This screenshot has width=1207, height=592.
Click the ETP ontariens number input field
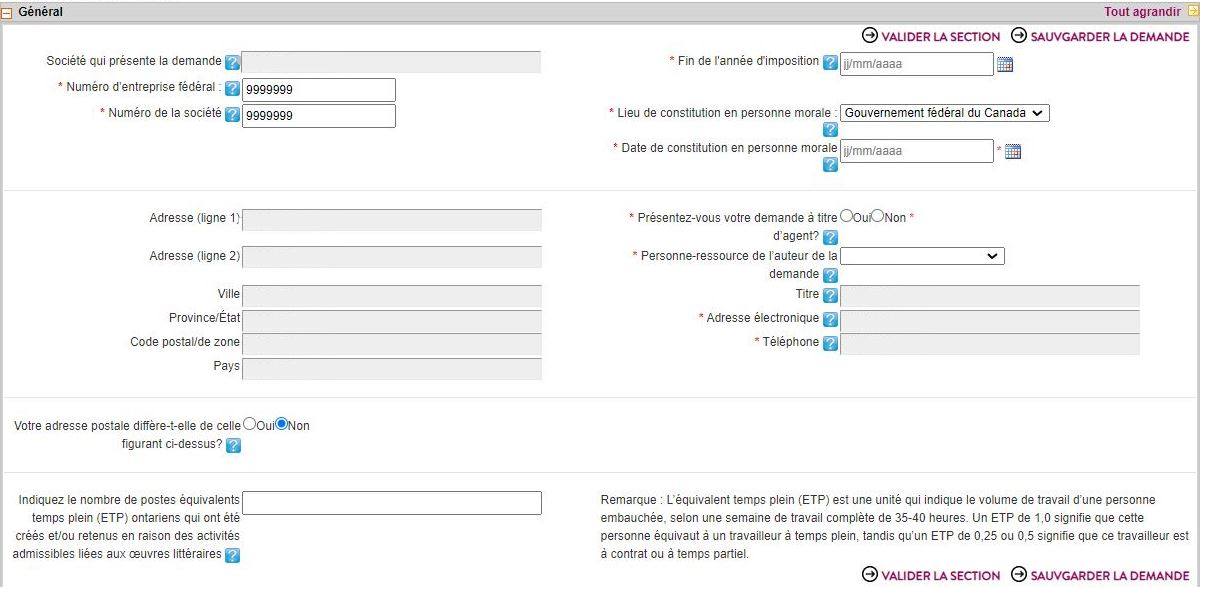pyautogui.click(x=392, y=503)
